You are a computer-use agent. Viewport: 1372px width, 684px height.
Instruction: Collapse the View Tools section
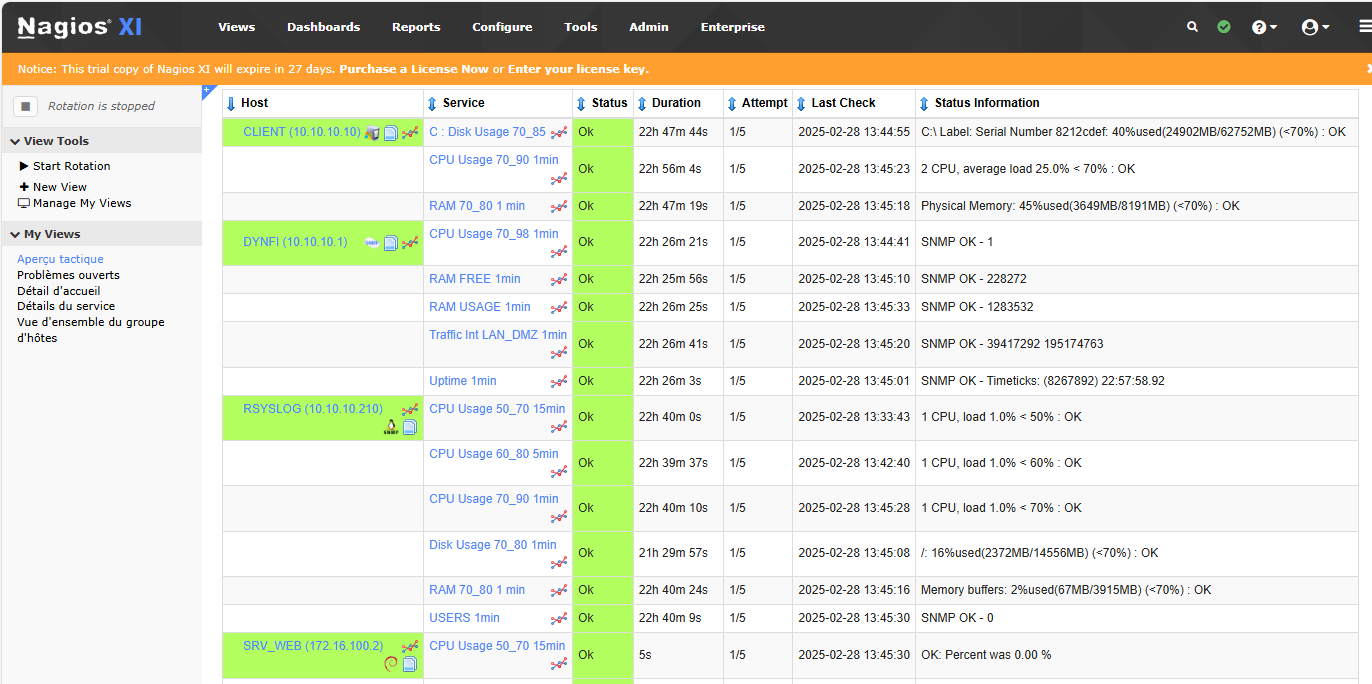point(16,142)
